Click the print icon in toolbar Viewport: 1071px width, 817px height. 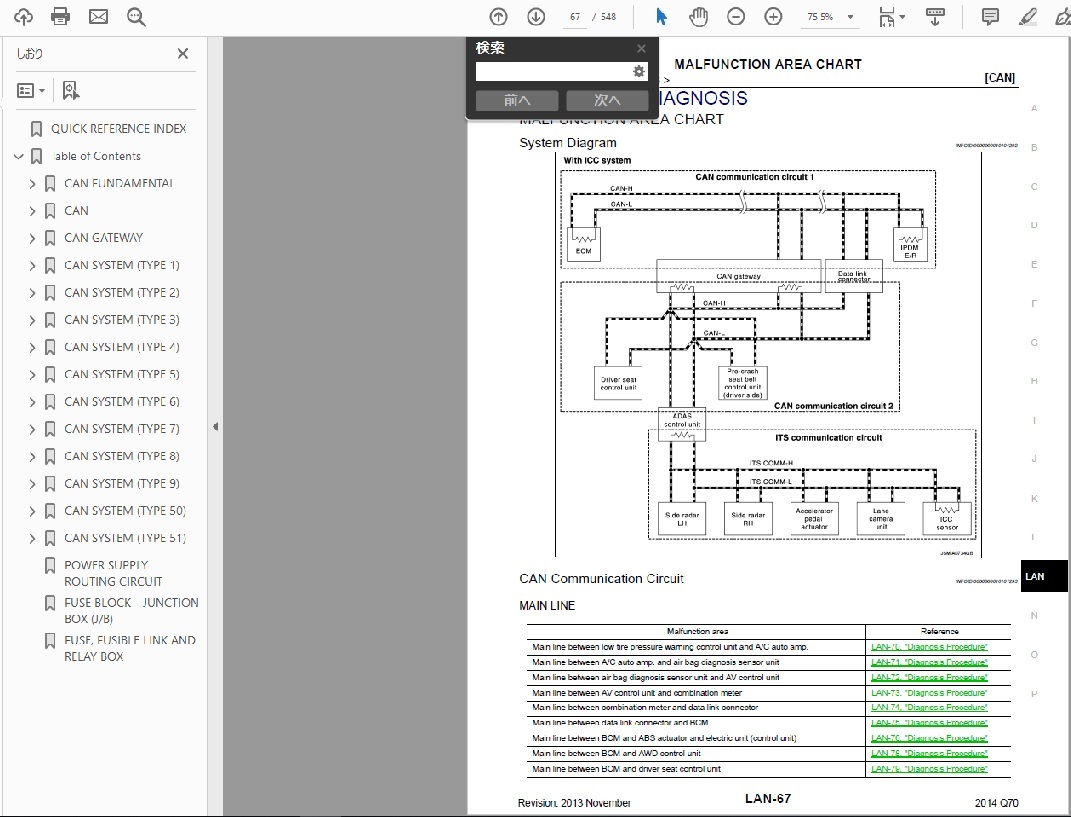61,17
